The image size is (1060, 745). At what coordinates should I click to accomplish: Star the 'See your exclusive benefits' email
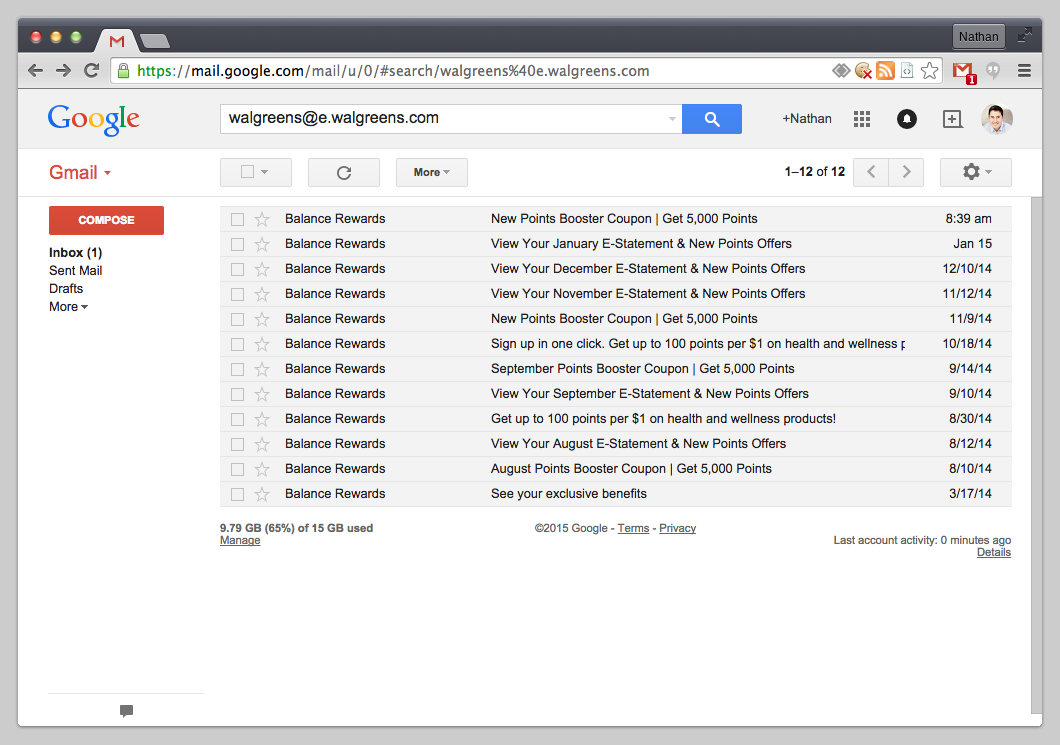262,494
